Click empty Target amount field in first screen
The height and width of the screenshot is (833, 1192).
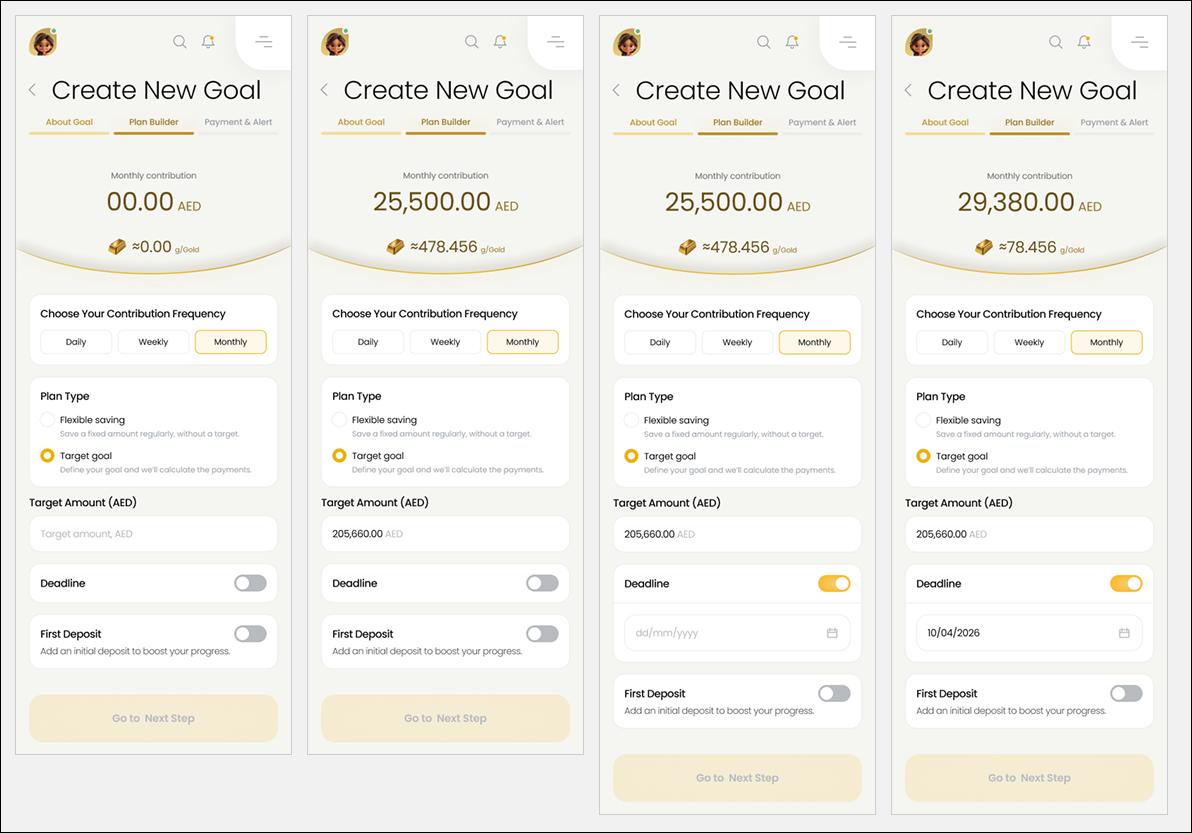(x=154, y=534)
